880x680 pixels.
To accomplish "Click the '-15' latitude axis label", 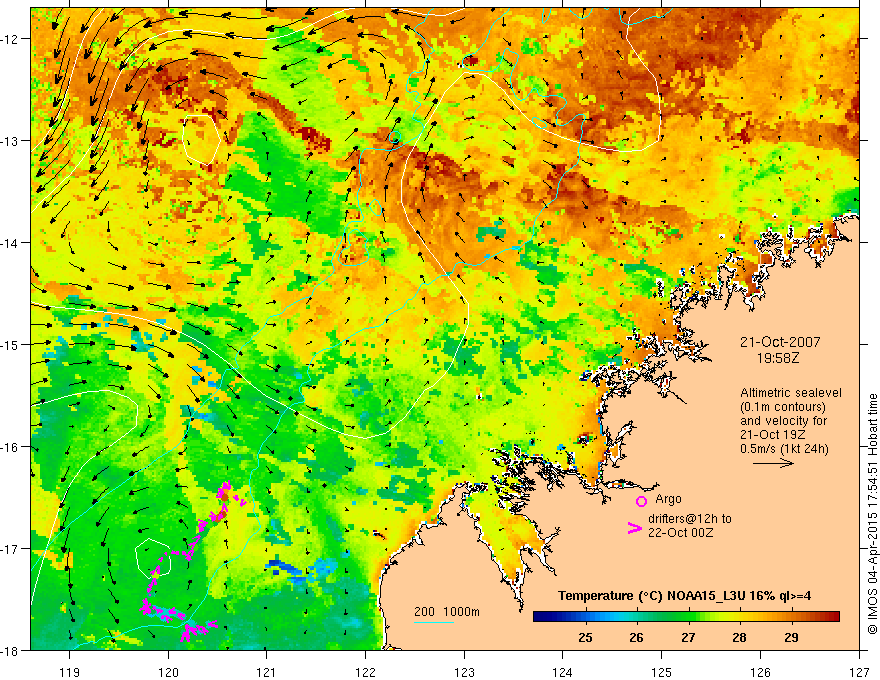I will pyautogui.click(x=11, y=344).
